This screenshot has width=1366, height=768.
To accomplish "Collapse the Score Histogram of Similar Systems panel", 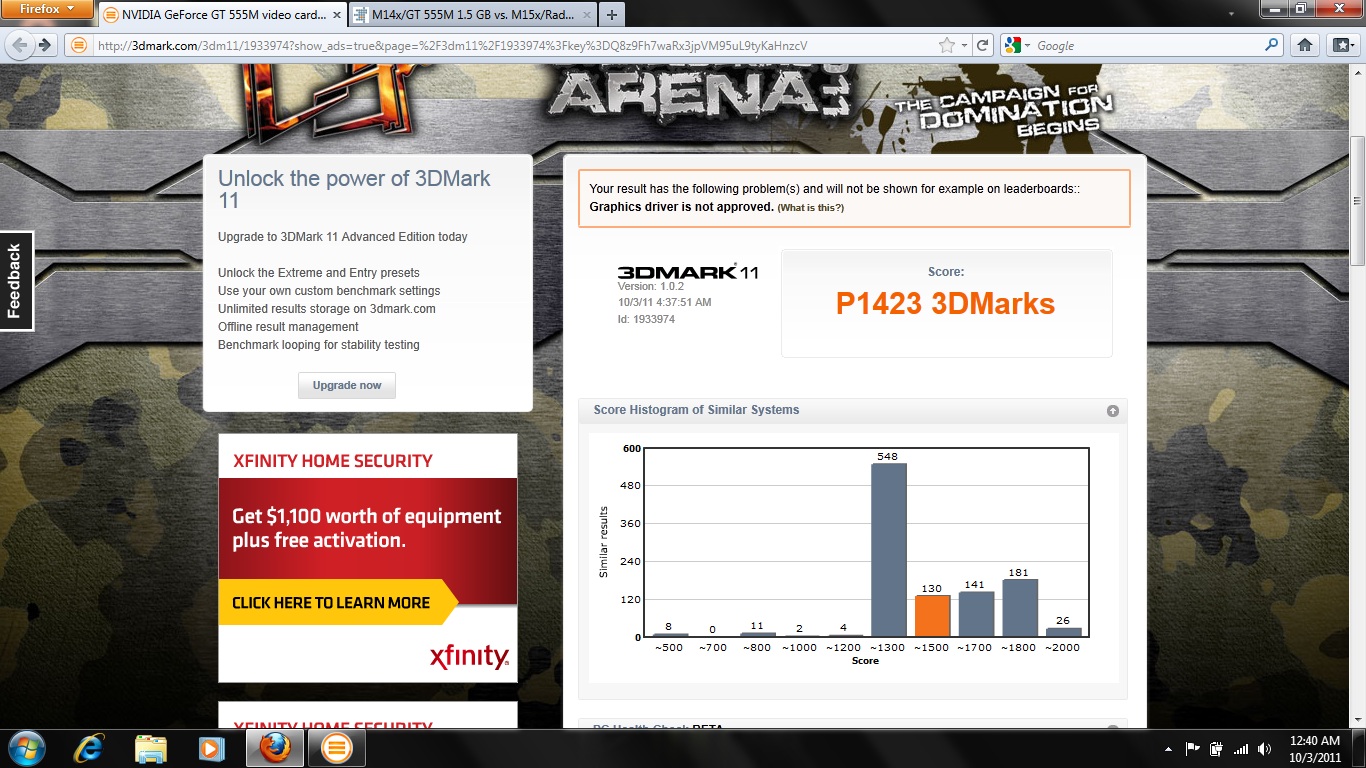I will [1112, 411].
